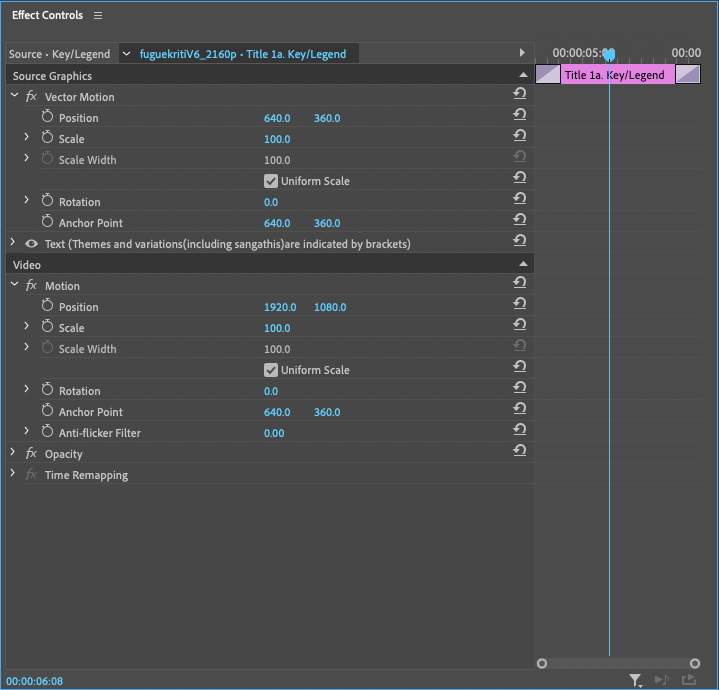Select the fuguekritiV6_2160p Title 1a tab
The image size is (719, 690).
[243, 54]
